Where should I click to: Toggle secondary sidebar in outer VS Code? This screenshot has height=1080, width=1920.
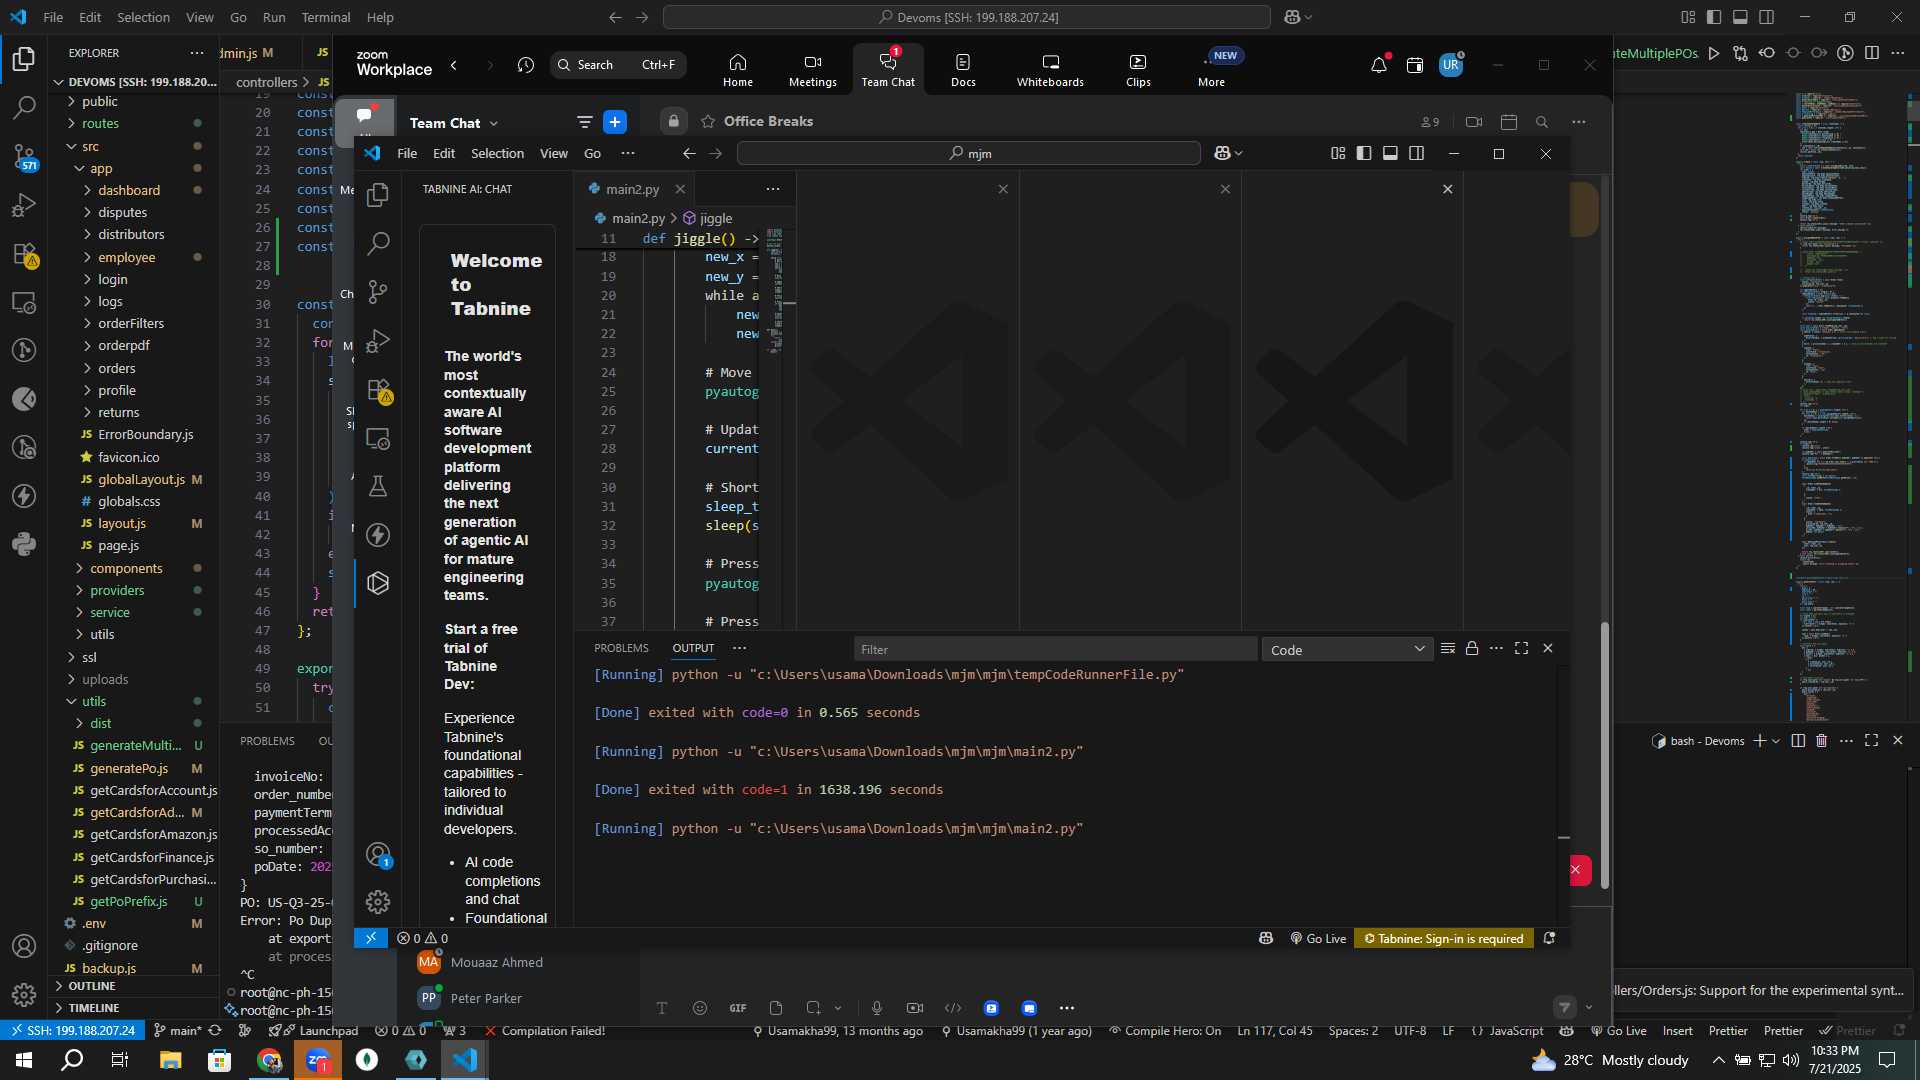[x=1767, y=17]
